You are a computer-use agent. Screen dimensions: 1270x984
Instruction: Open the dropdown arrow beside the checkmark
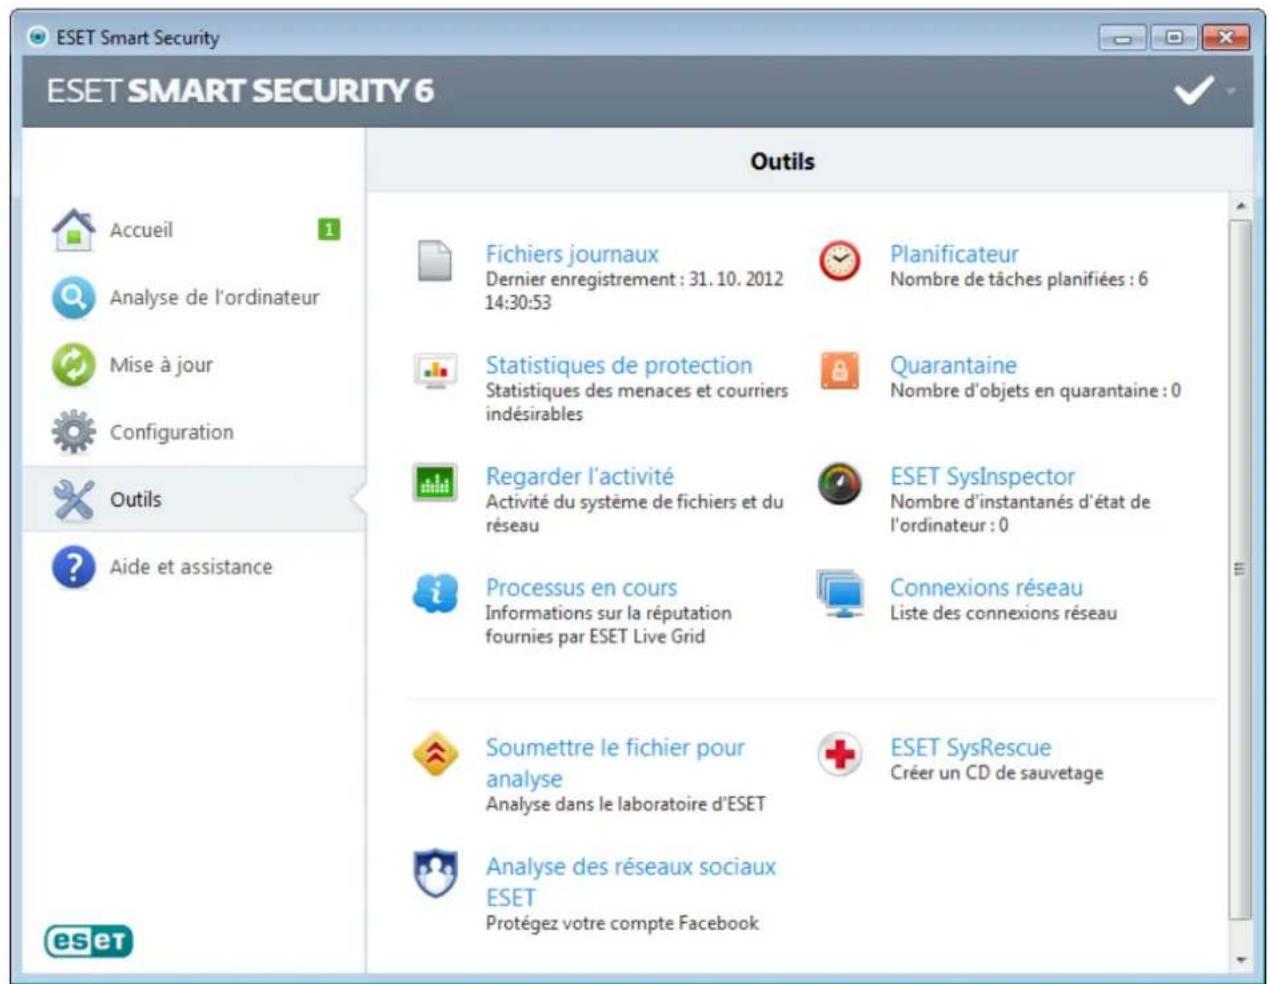[1231, 91]
